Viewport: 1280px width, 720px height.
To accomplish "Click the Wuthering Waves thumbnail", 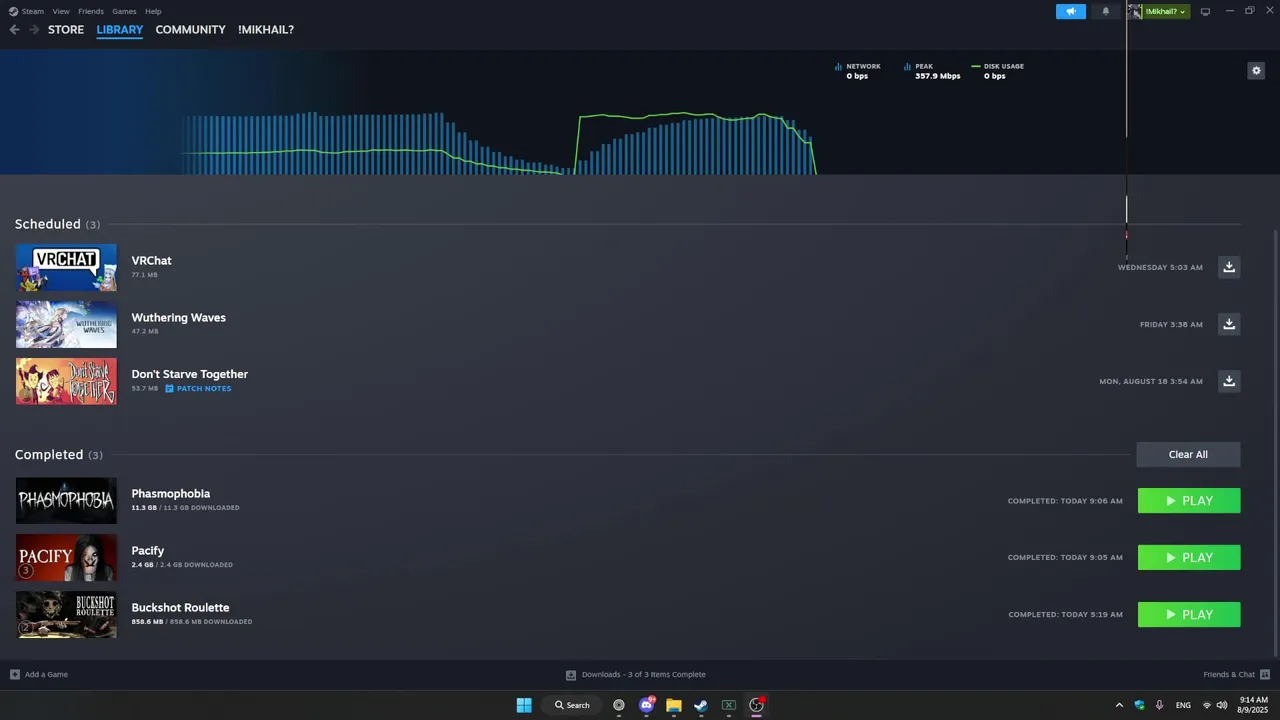I will click(x=66, y=324).
